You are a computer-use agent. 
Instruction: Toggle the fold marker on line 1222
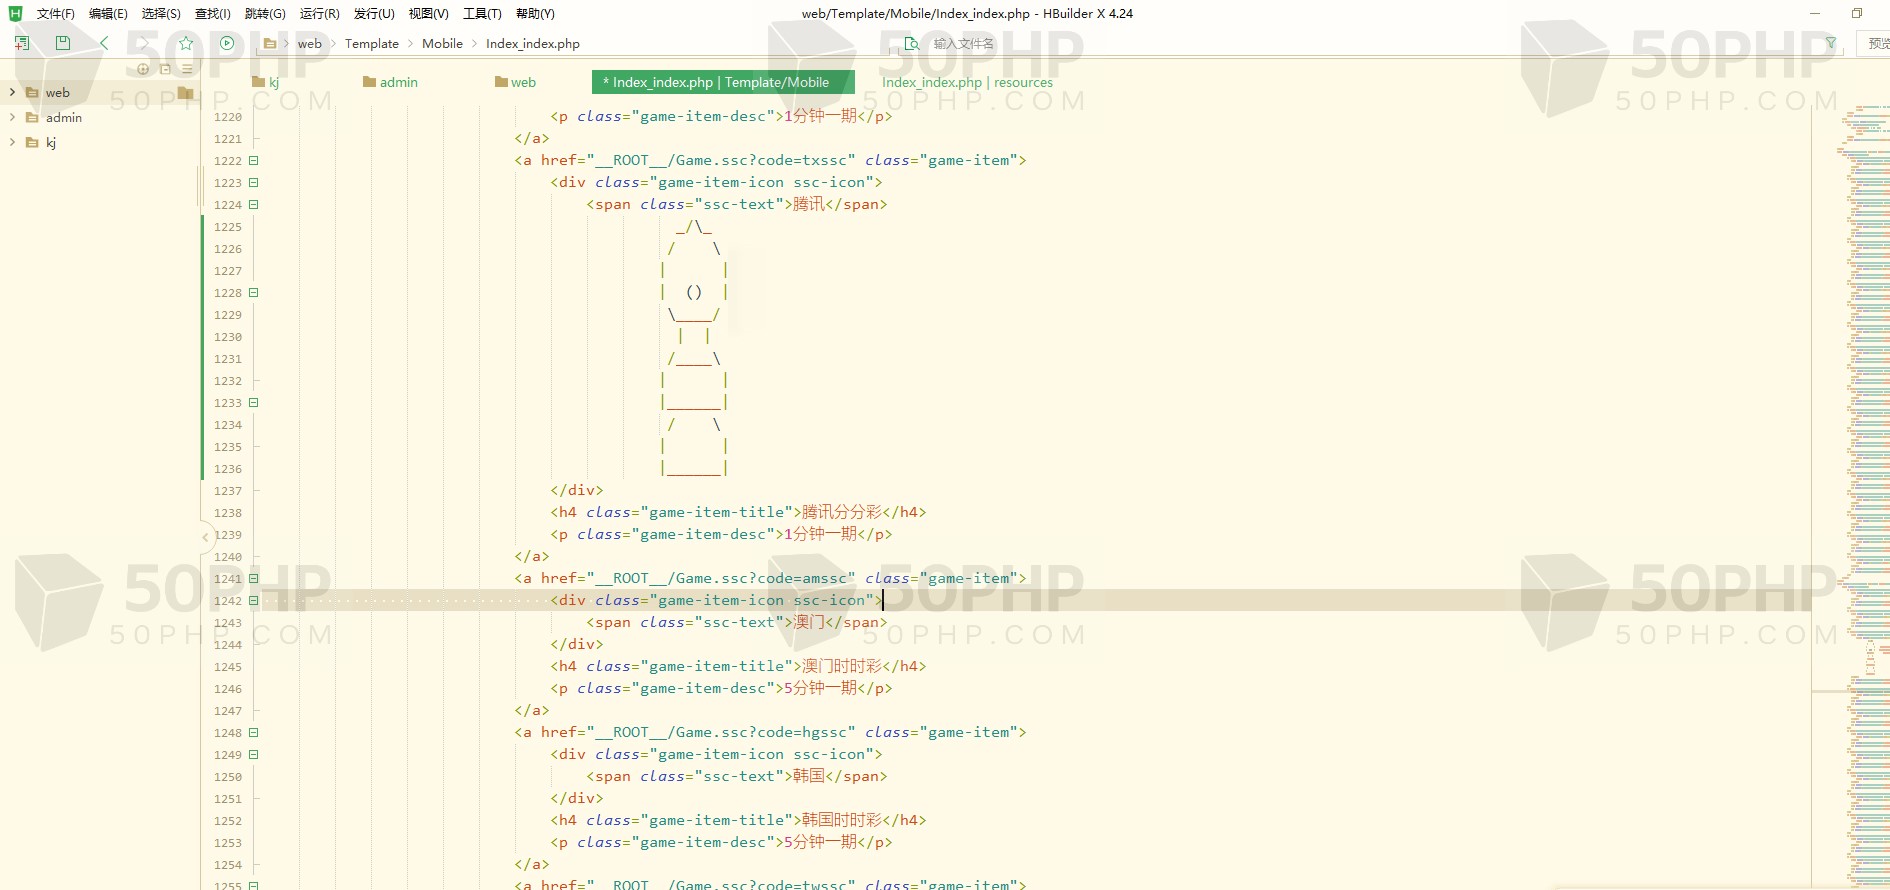click(x=254, y=161)
